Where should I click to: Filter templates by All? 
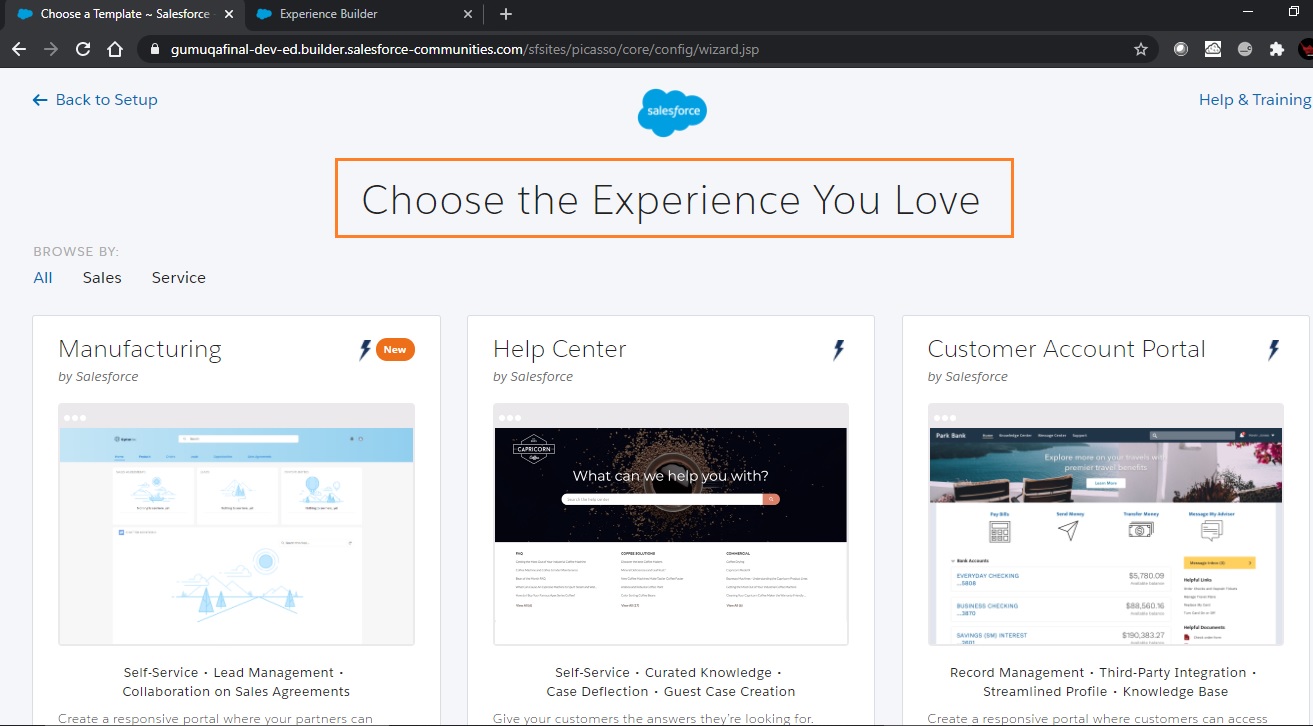tap(43, 278)
